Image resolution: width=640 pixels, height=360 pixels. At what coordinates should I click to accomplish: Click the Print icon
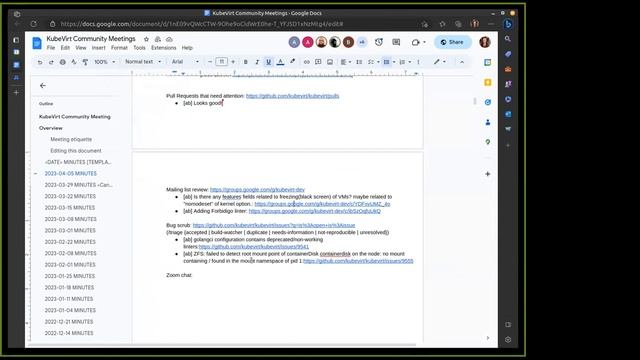62,62
